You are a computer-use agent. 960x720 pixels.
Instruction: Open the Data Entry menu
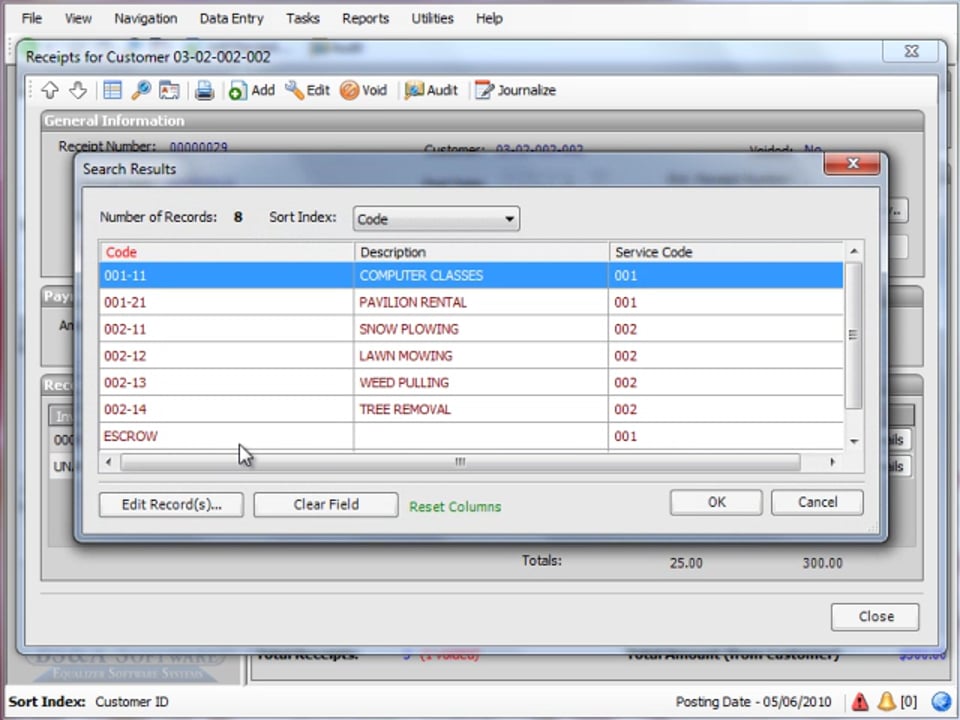[231, 18]
